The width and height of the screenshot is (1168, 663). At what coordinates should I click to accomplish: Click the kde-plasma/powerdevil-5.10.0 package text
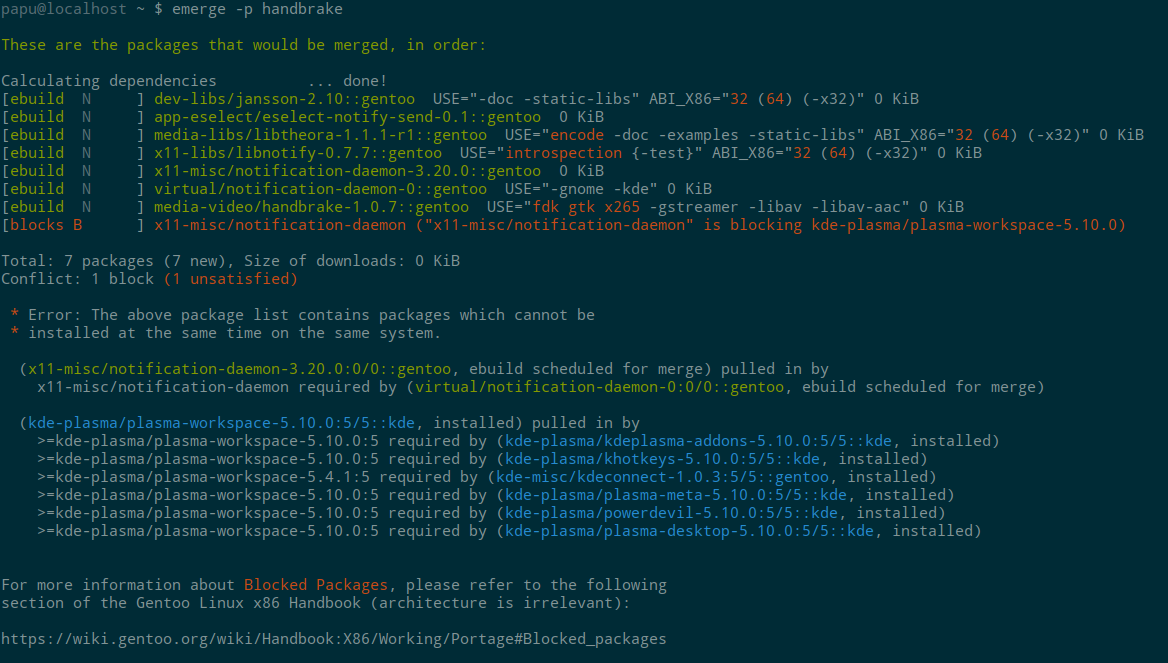pos(671,513)
